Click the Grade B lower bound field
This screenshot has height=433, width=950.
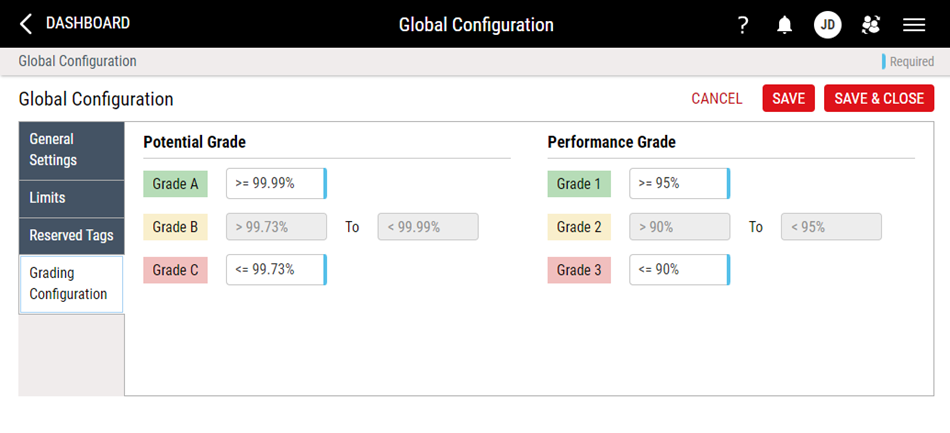pos(276,227)
